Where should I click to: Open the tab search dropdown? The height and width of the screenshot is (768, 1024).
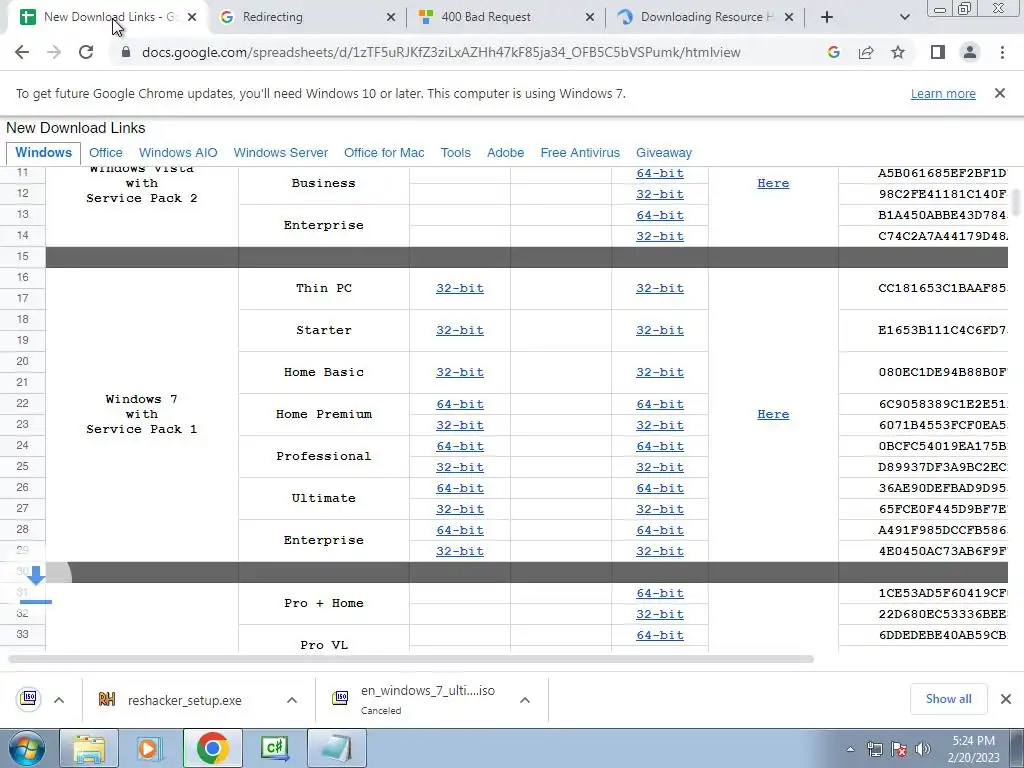pyautogui.click(x=904, y=17)
